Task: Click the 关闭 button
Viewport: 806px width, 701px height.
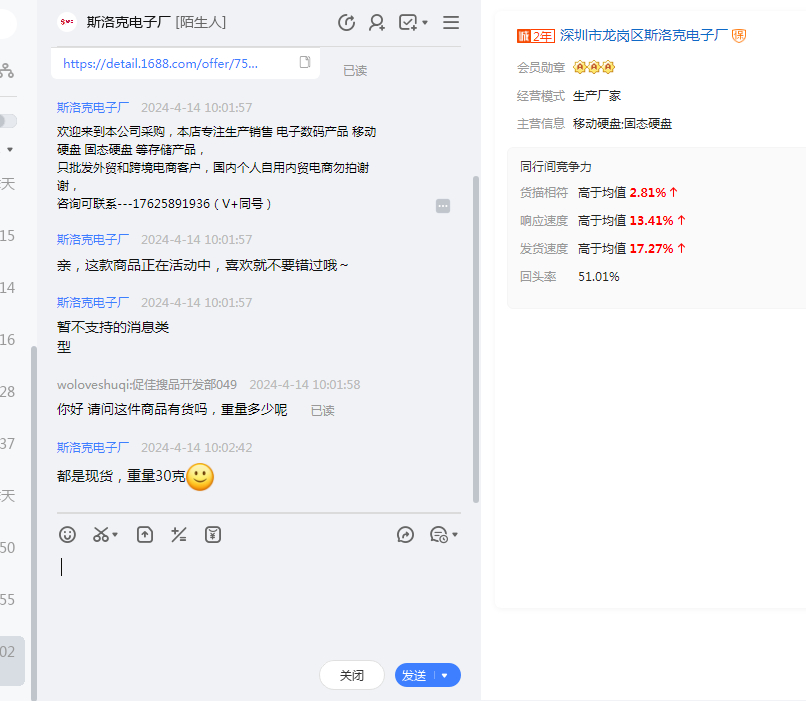Action: pyautogui.click(x=352, y=676)
